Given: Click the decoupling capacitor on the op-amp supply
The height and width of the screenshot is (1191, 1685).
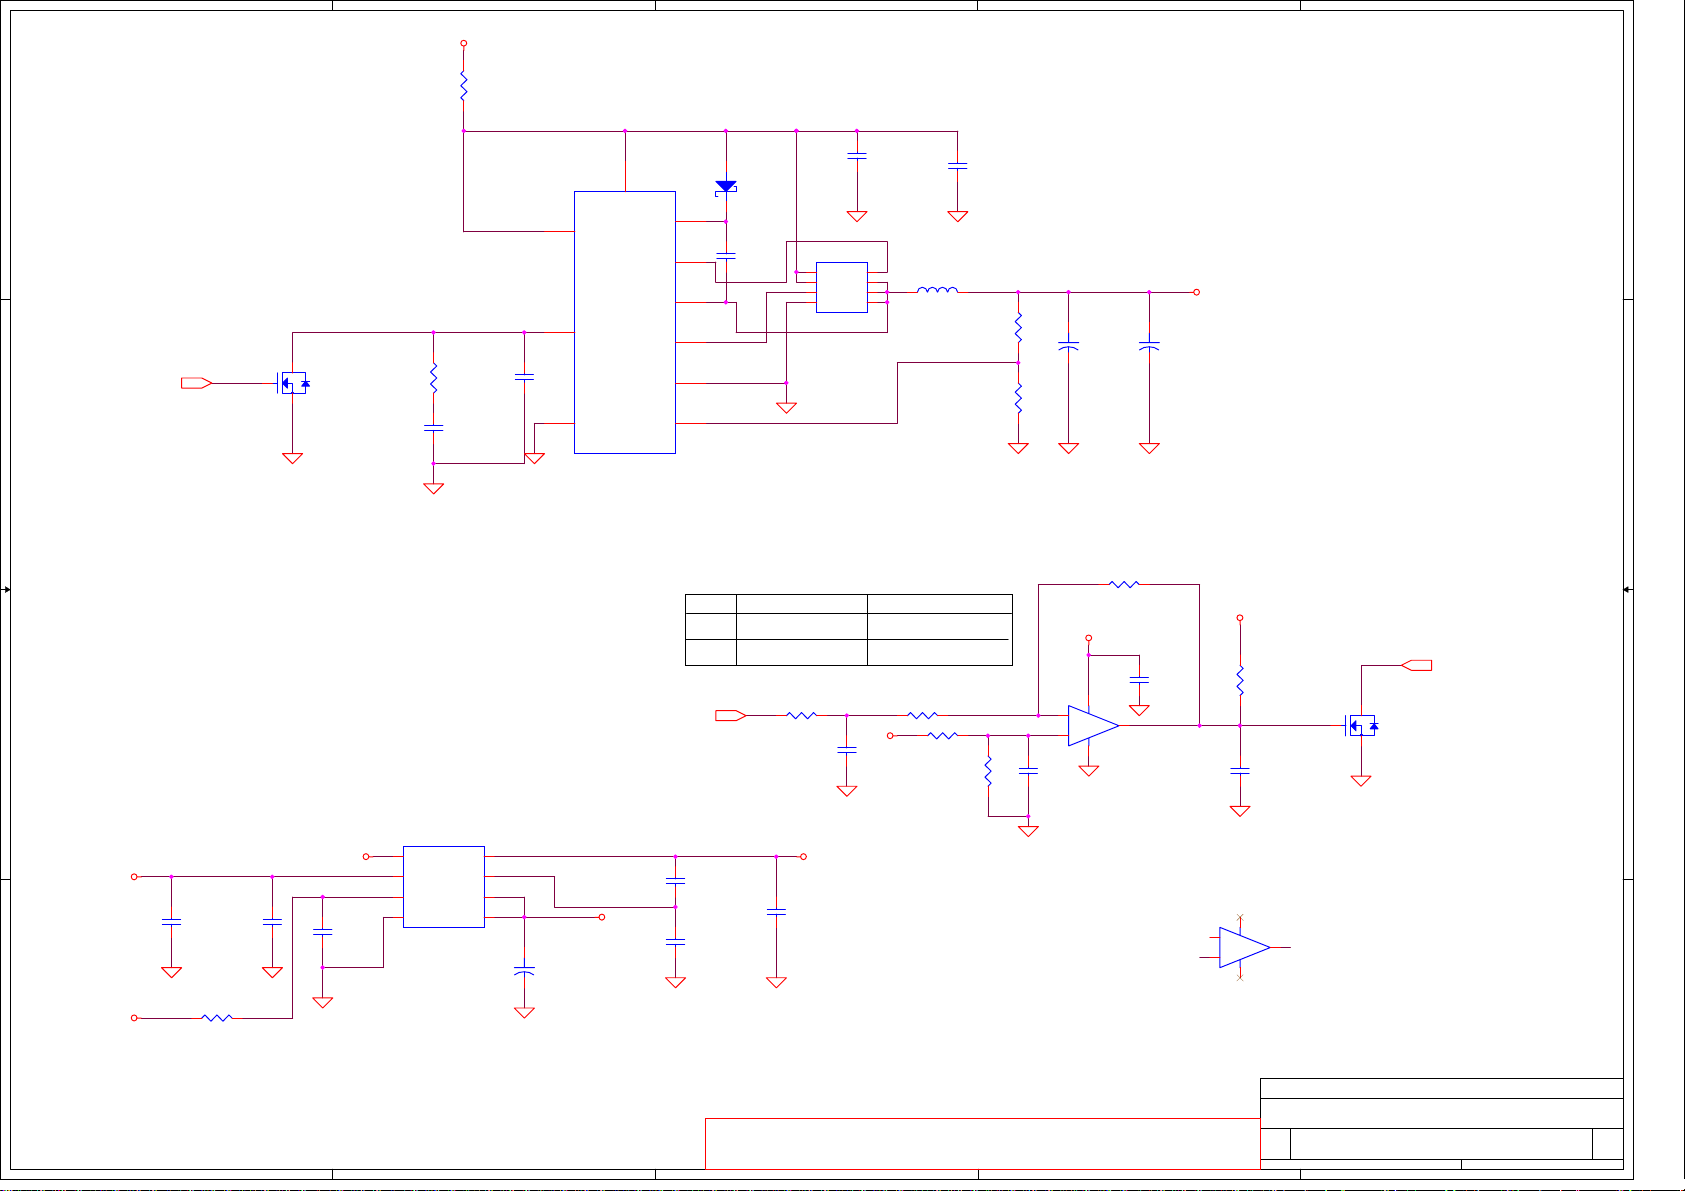Looking at the screenshot, I should coord(1139,679).
